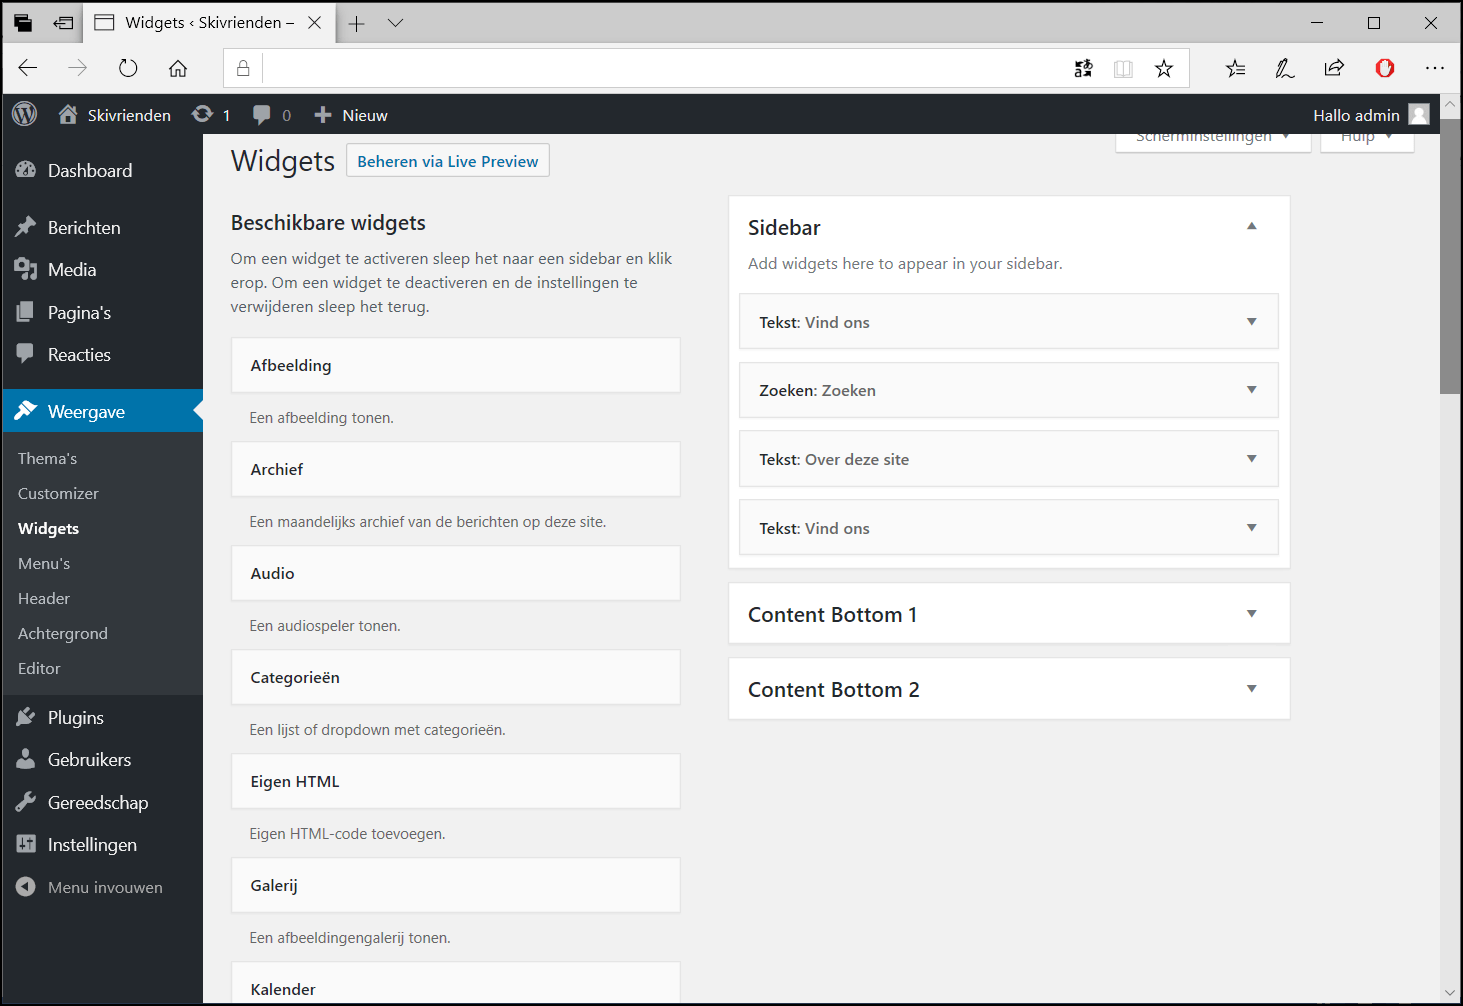Click the Media library icon
Image resolution: width=1463 pixels, height=1006 pixels.
[x=26, y=269]
